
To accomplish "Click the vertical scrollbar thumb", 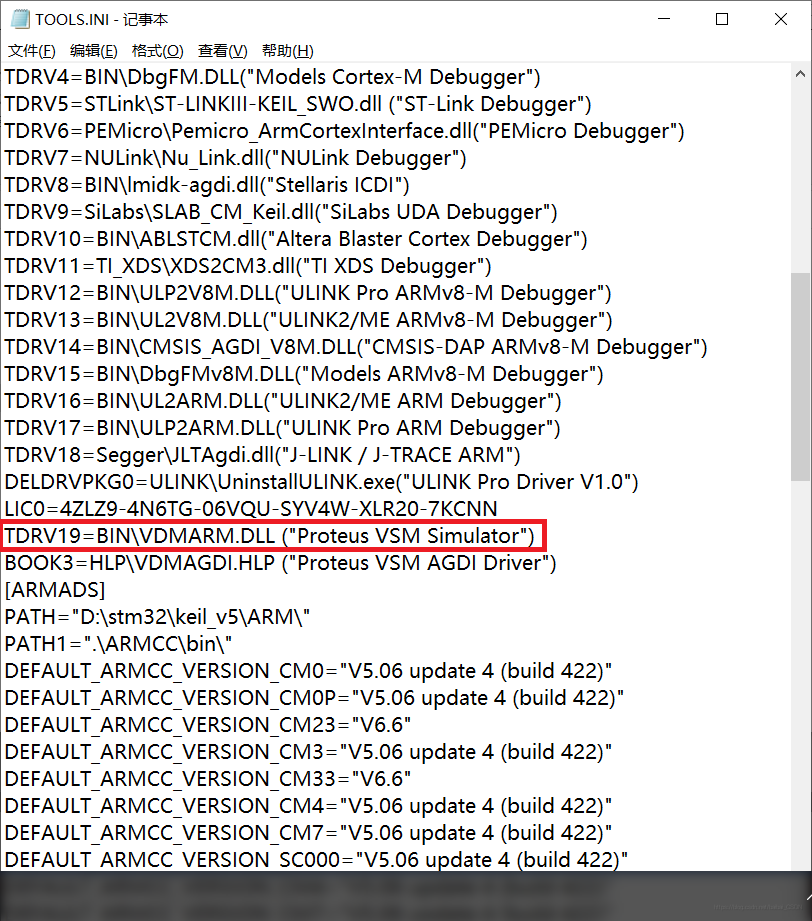I will (x=800, y=377).
